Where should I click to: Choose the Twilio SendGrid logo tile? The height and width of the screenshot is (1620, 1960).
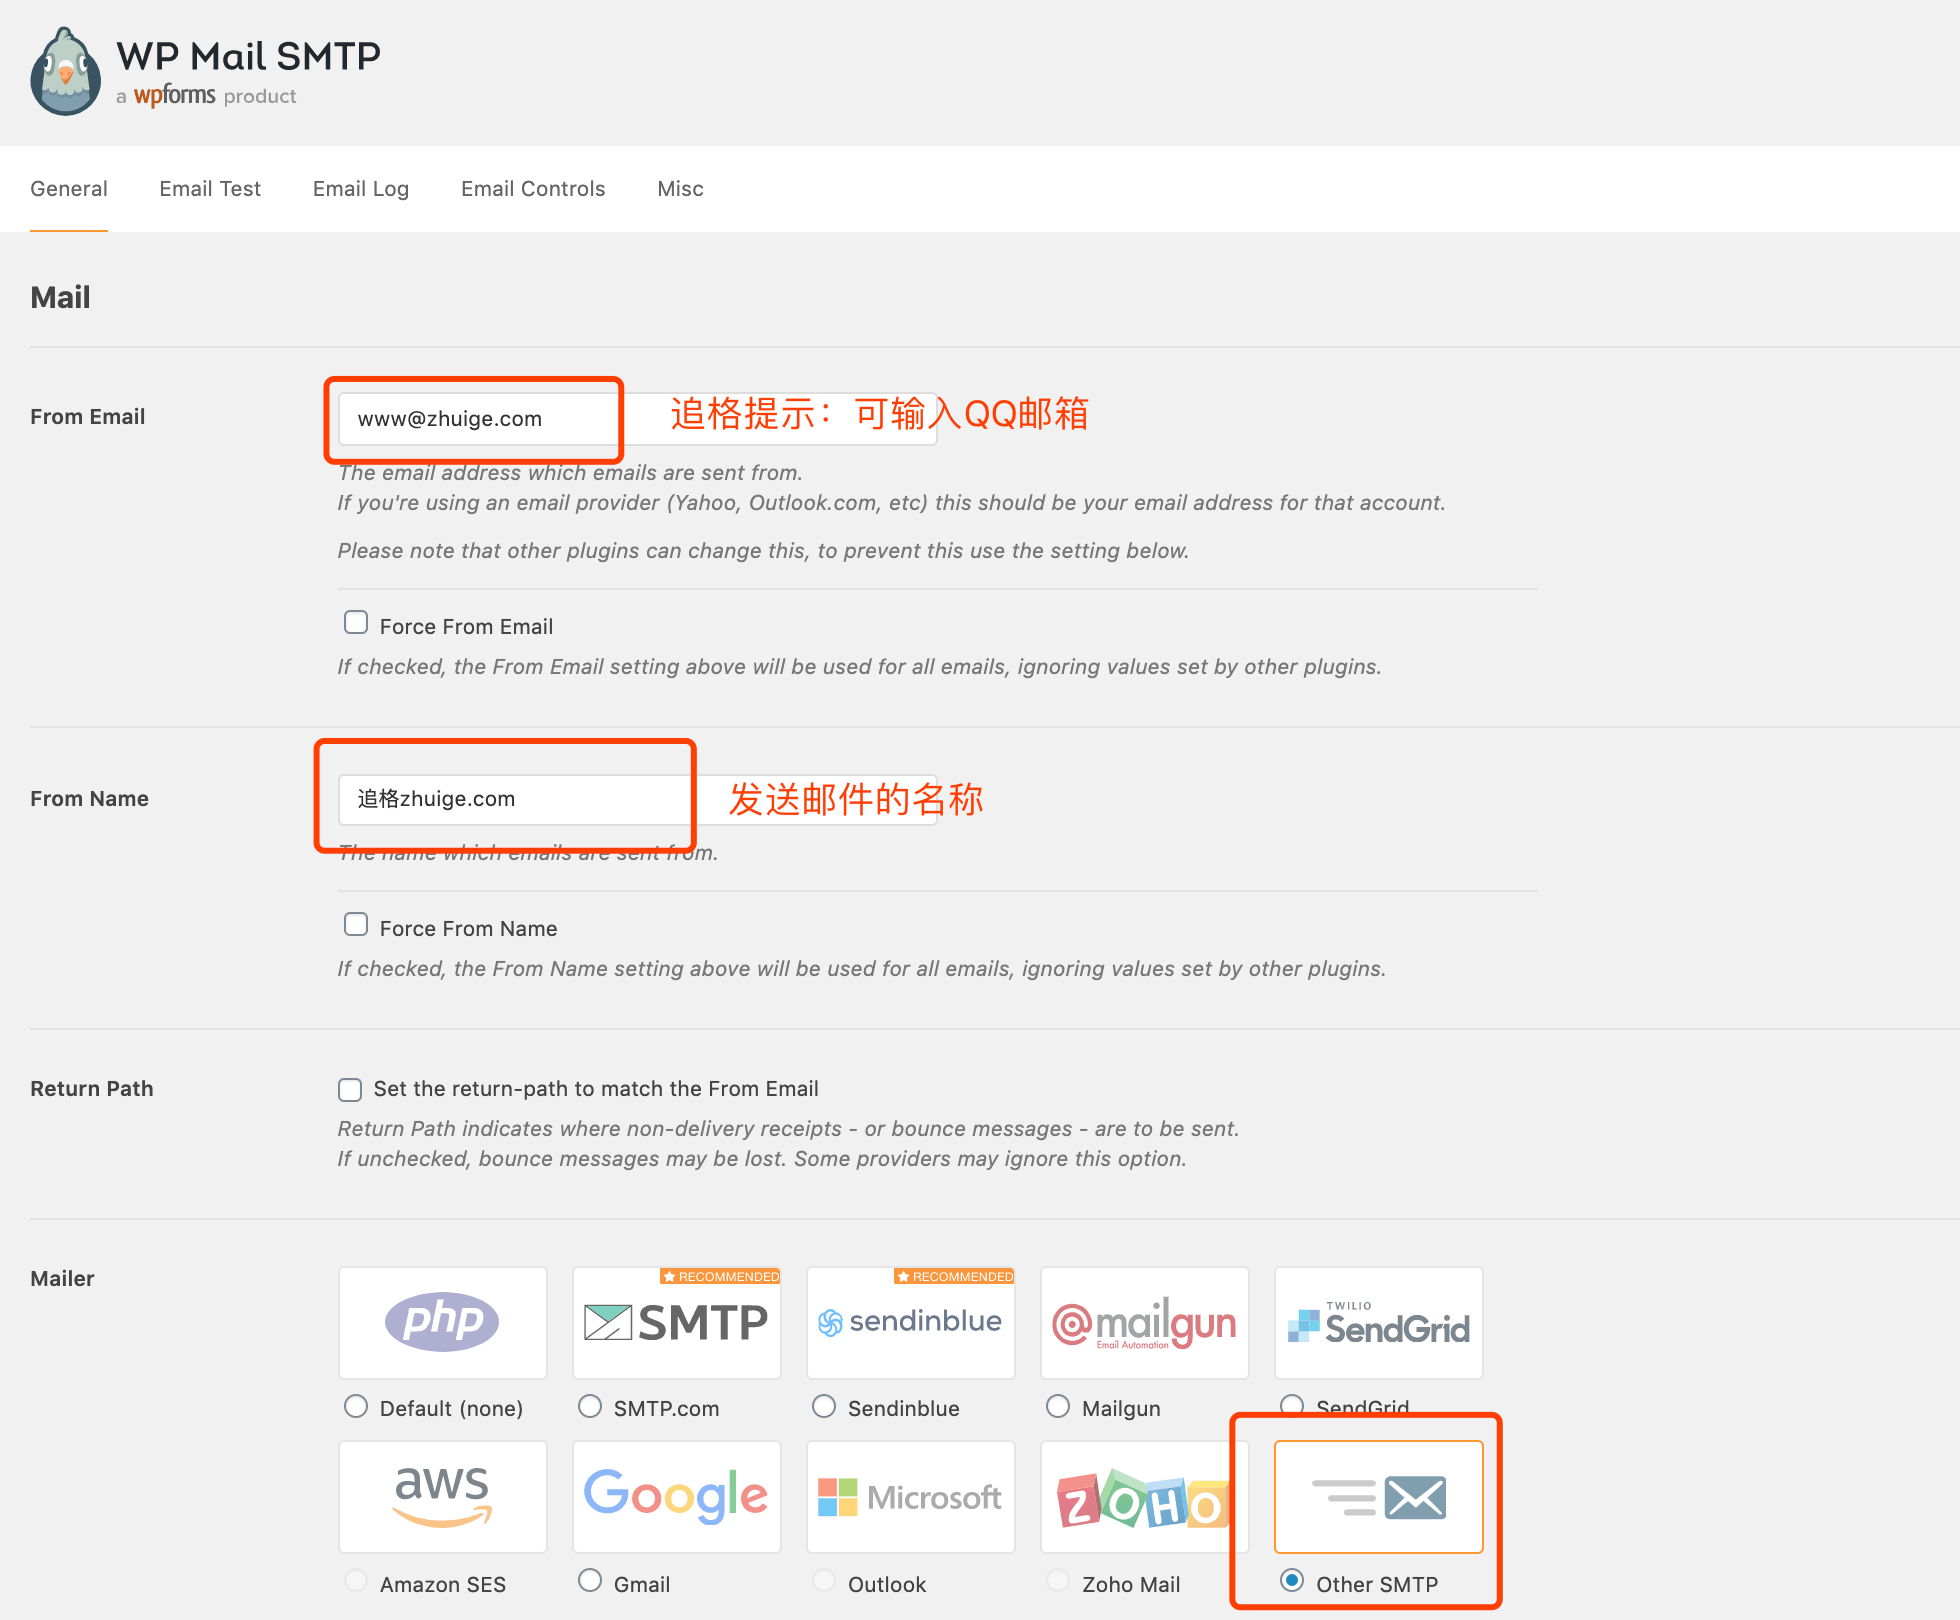(x=1378, y=1322)
